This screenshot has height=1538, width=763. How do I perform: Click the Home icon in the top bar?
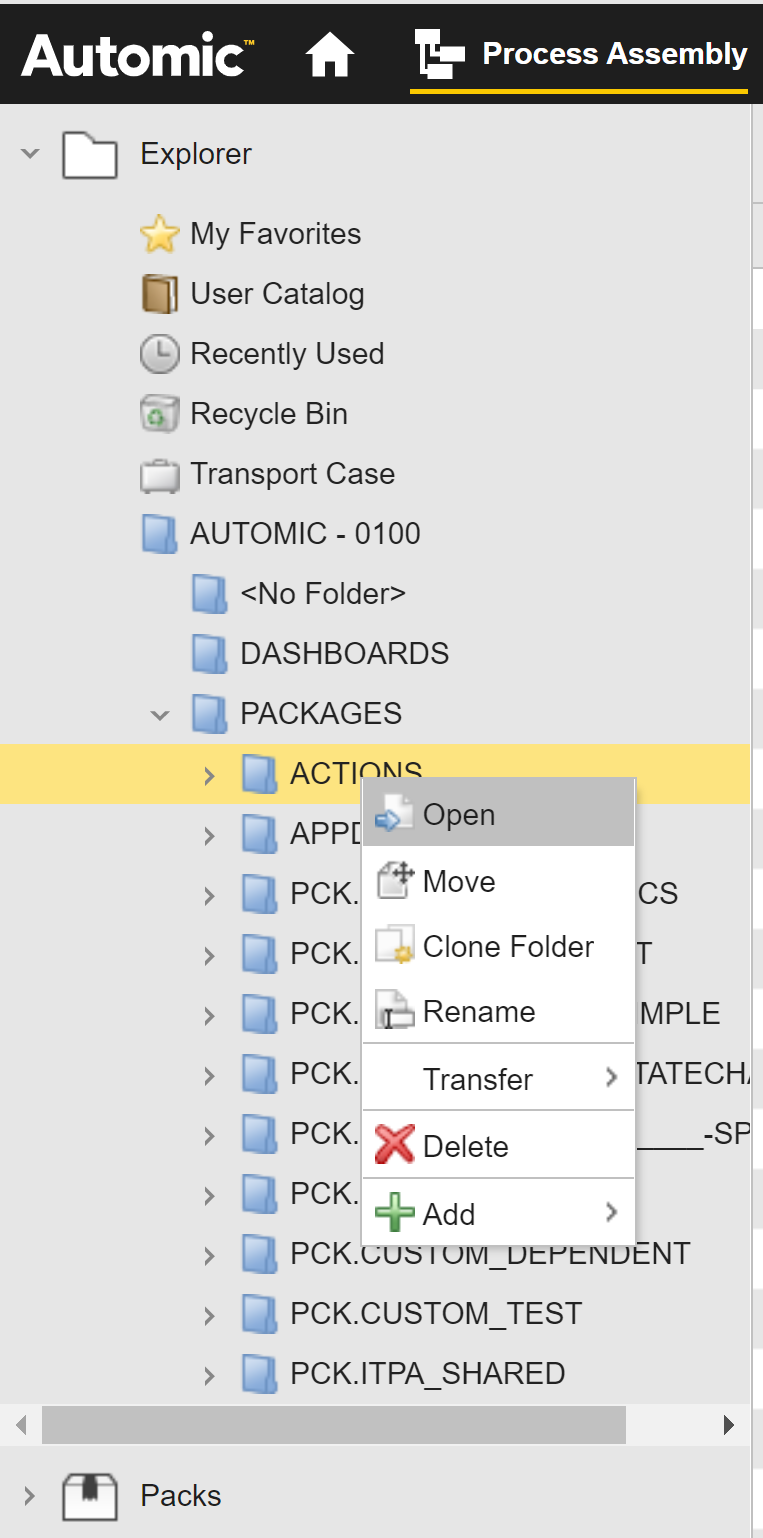(x=330, y=54)
